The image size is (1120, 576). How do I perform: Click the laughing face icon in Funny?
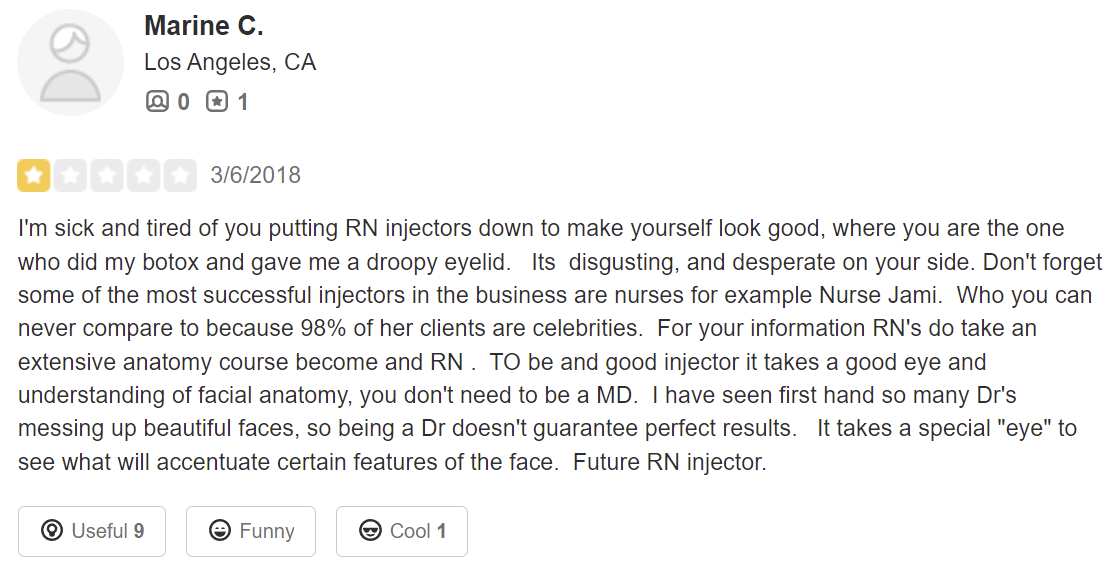coord(220,531)
